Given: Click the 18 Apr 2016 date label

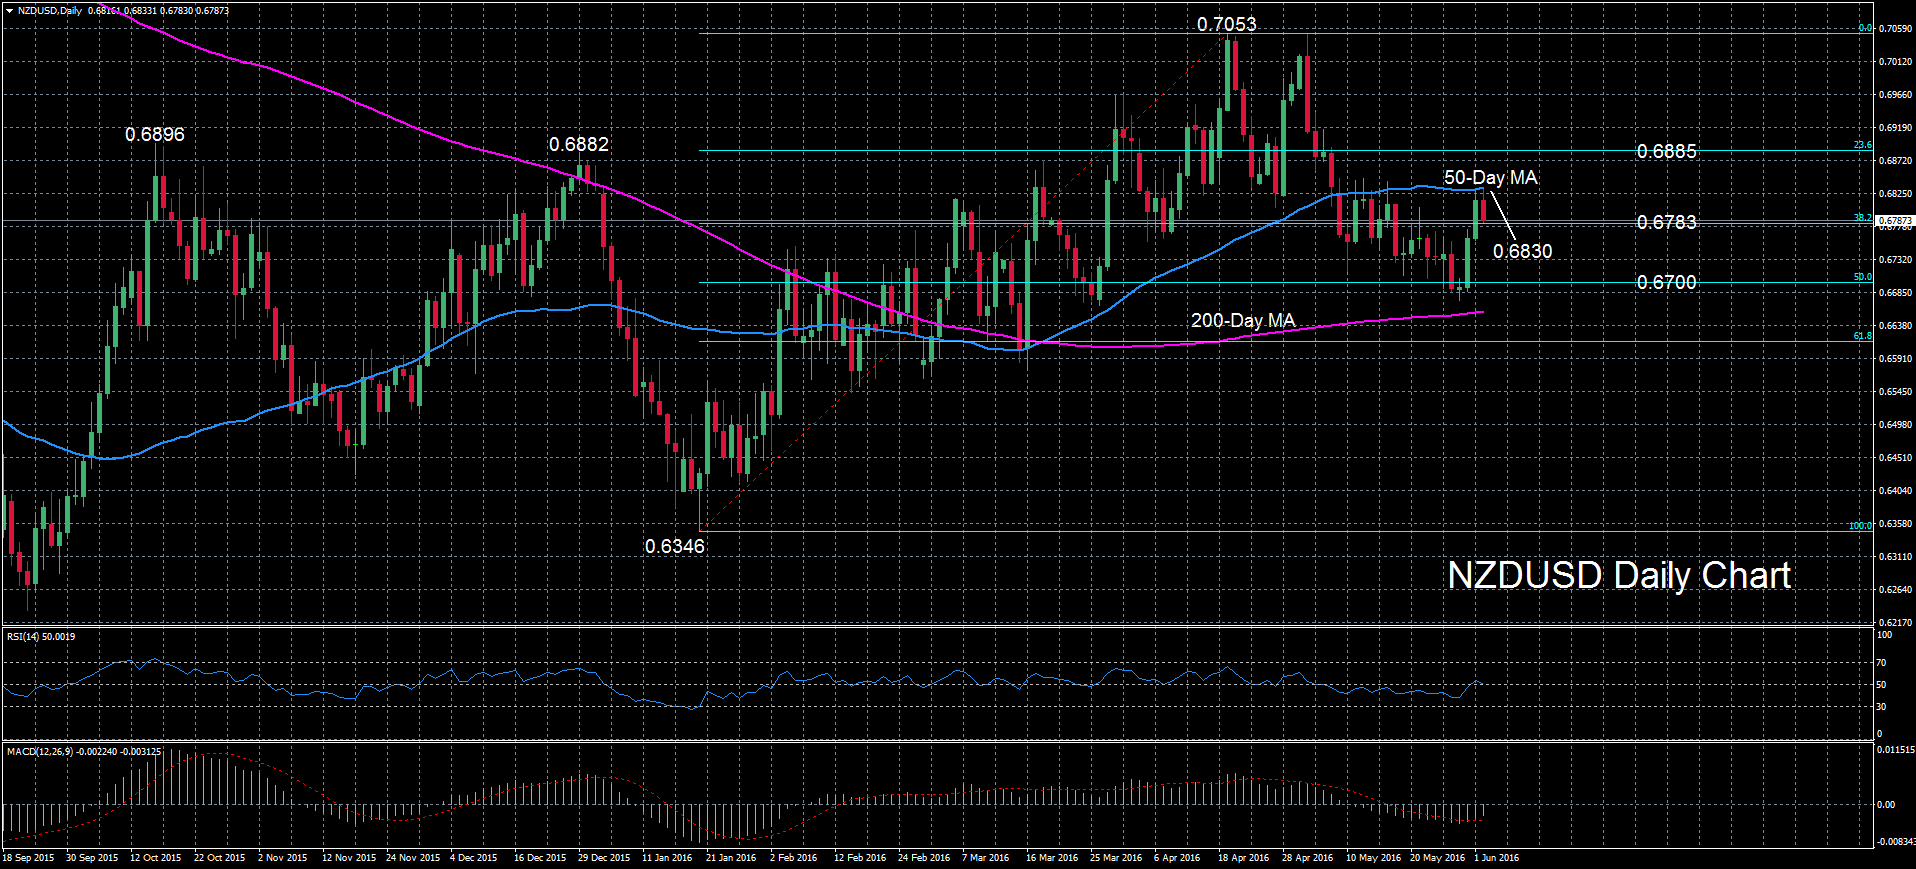Looking at the screenshot, I should click(x=1243, y=858).
